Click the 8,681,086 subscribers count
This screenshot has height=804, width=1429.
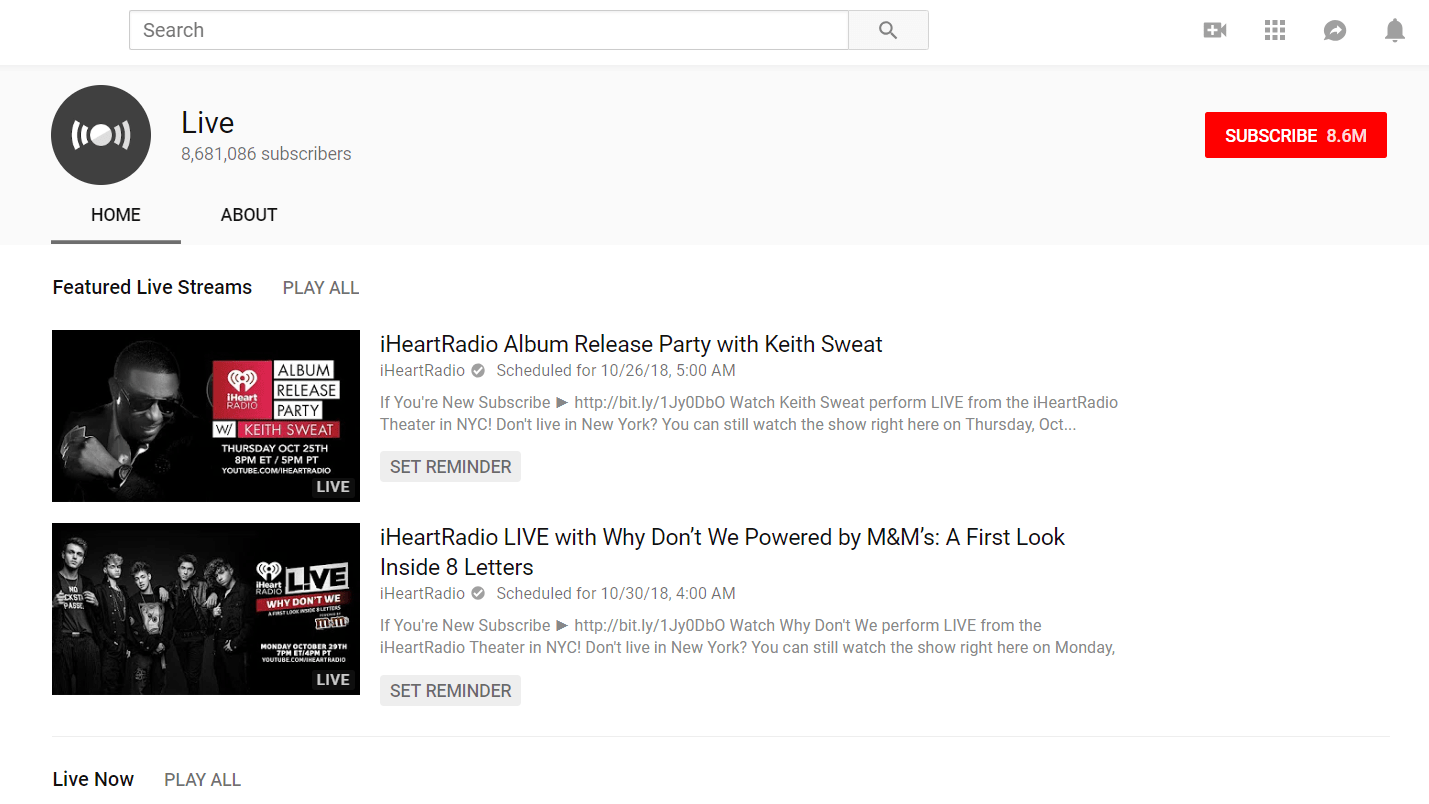coord(266,154)
